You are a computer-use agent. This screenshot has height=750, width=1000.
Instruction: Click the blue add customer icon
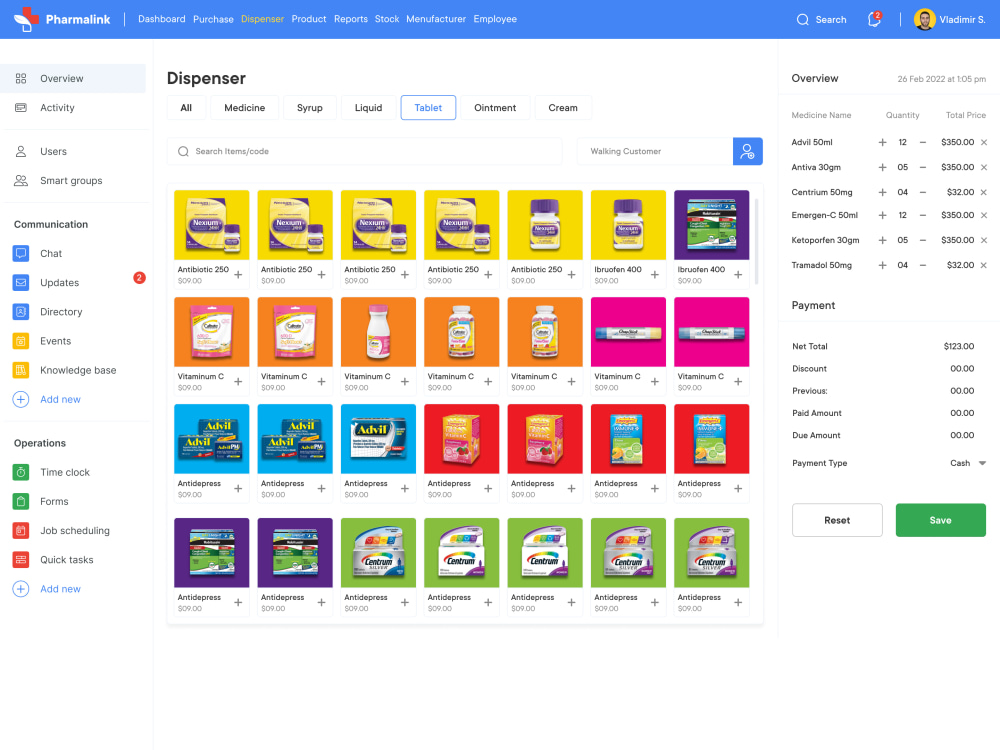(747, 151)
